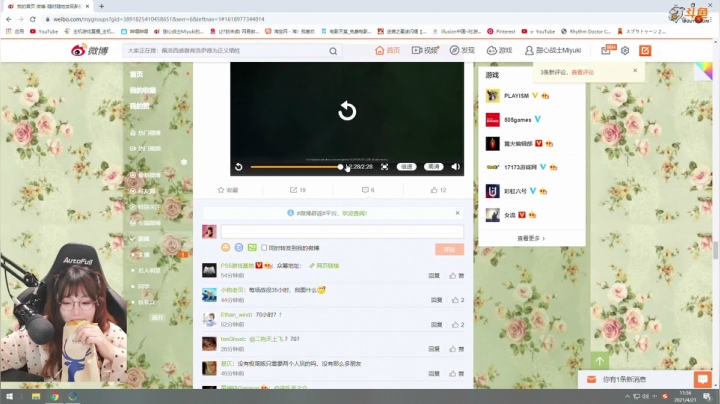Open the 视频 video tab
This screenshot has width=720, height=404.
425,50
